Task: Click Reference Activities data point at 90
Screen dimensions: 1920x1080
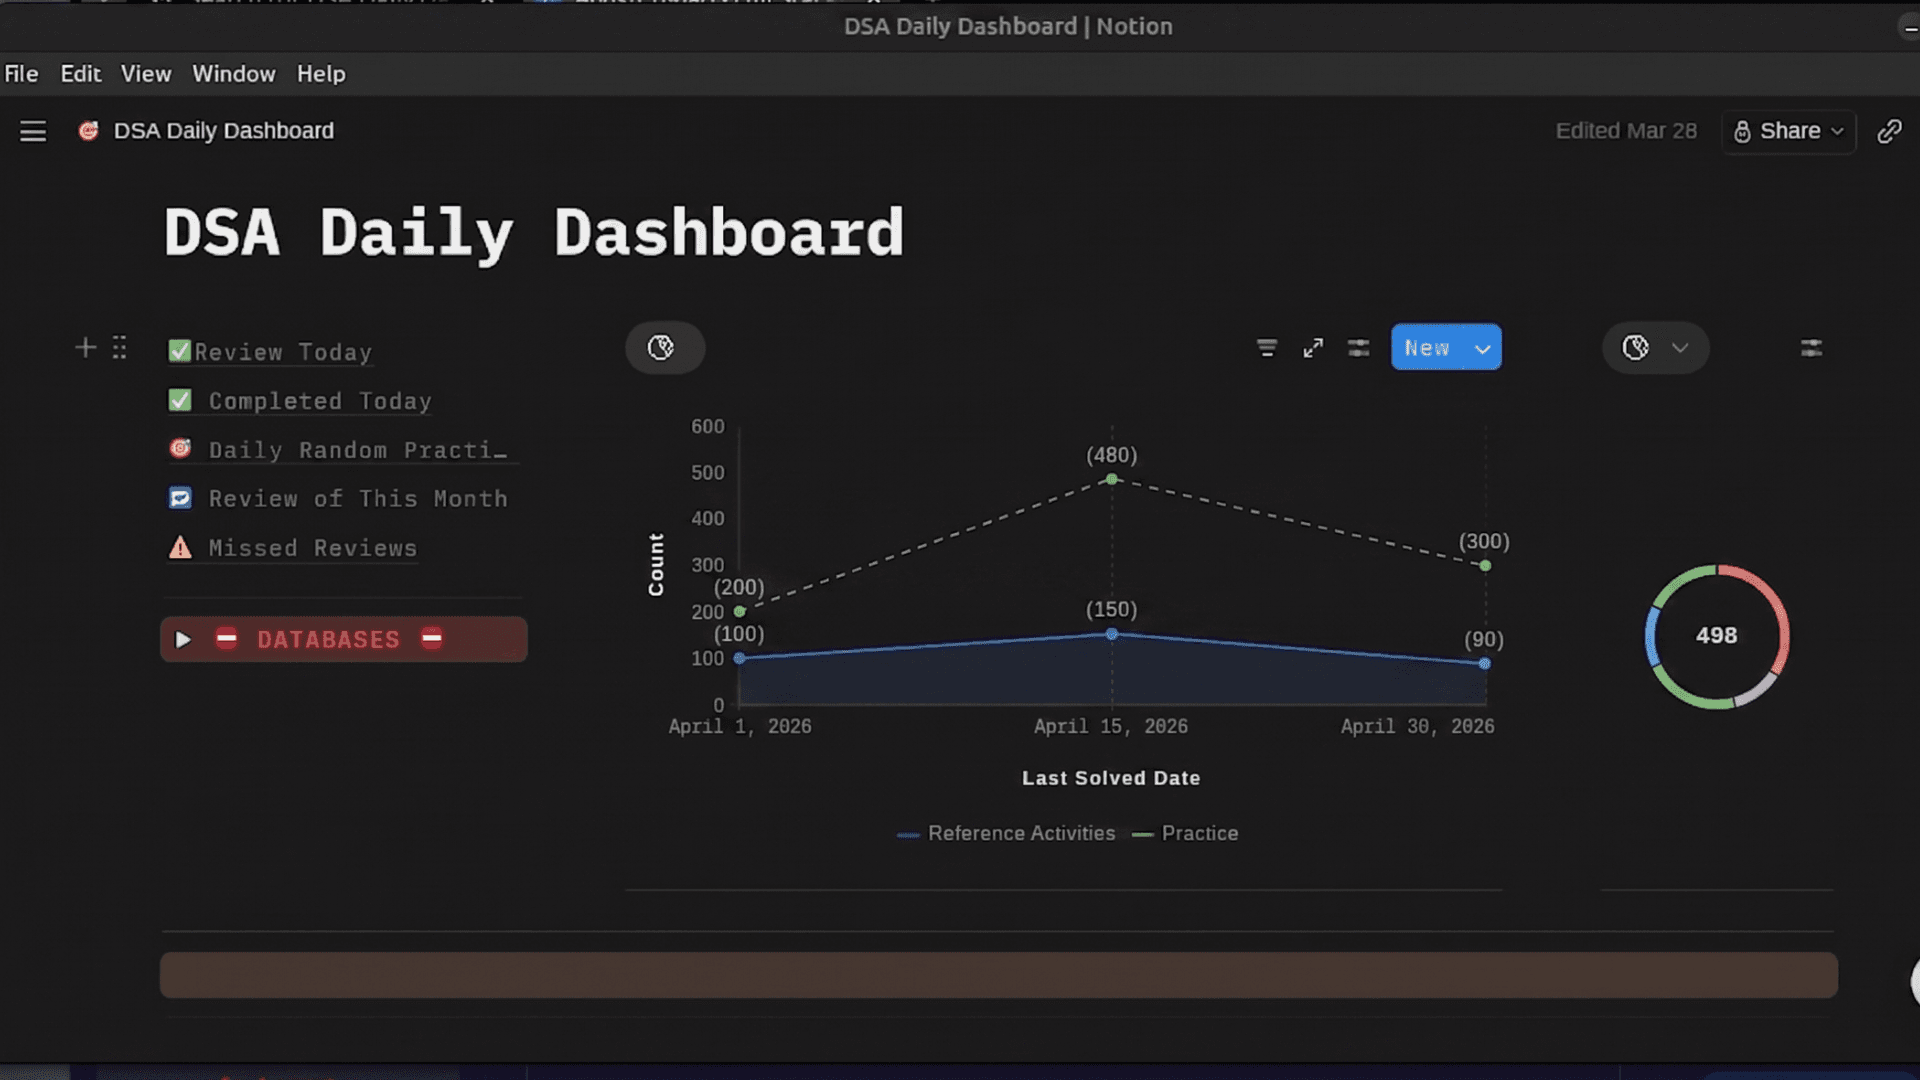Action: pyautogui.click(x=1485, y=663)
